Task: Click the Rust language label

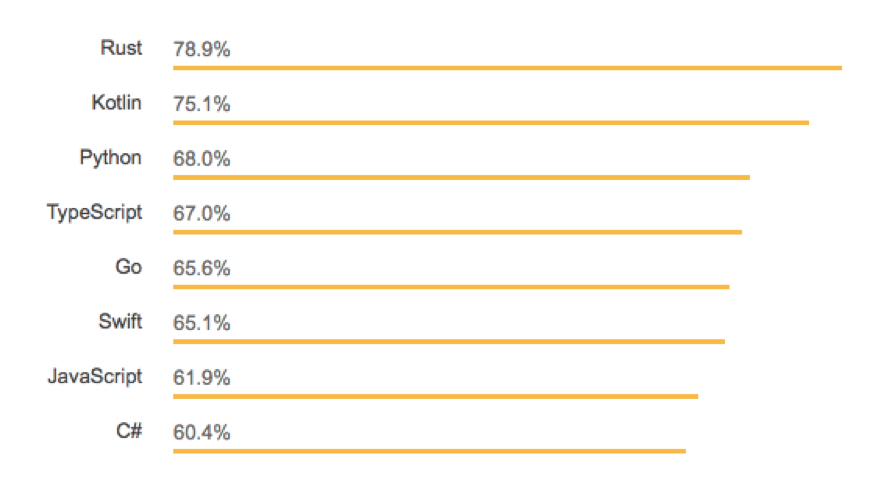Action: (x=121, y=48)
